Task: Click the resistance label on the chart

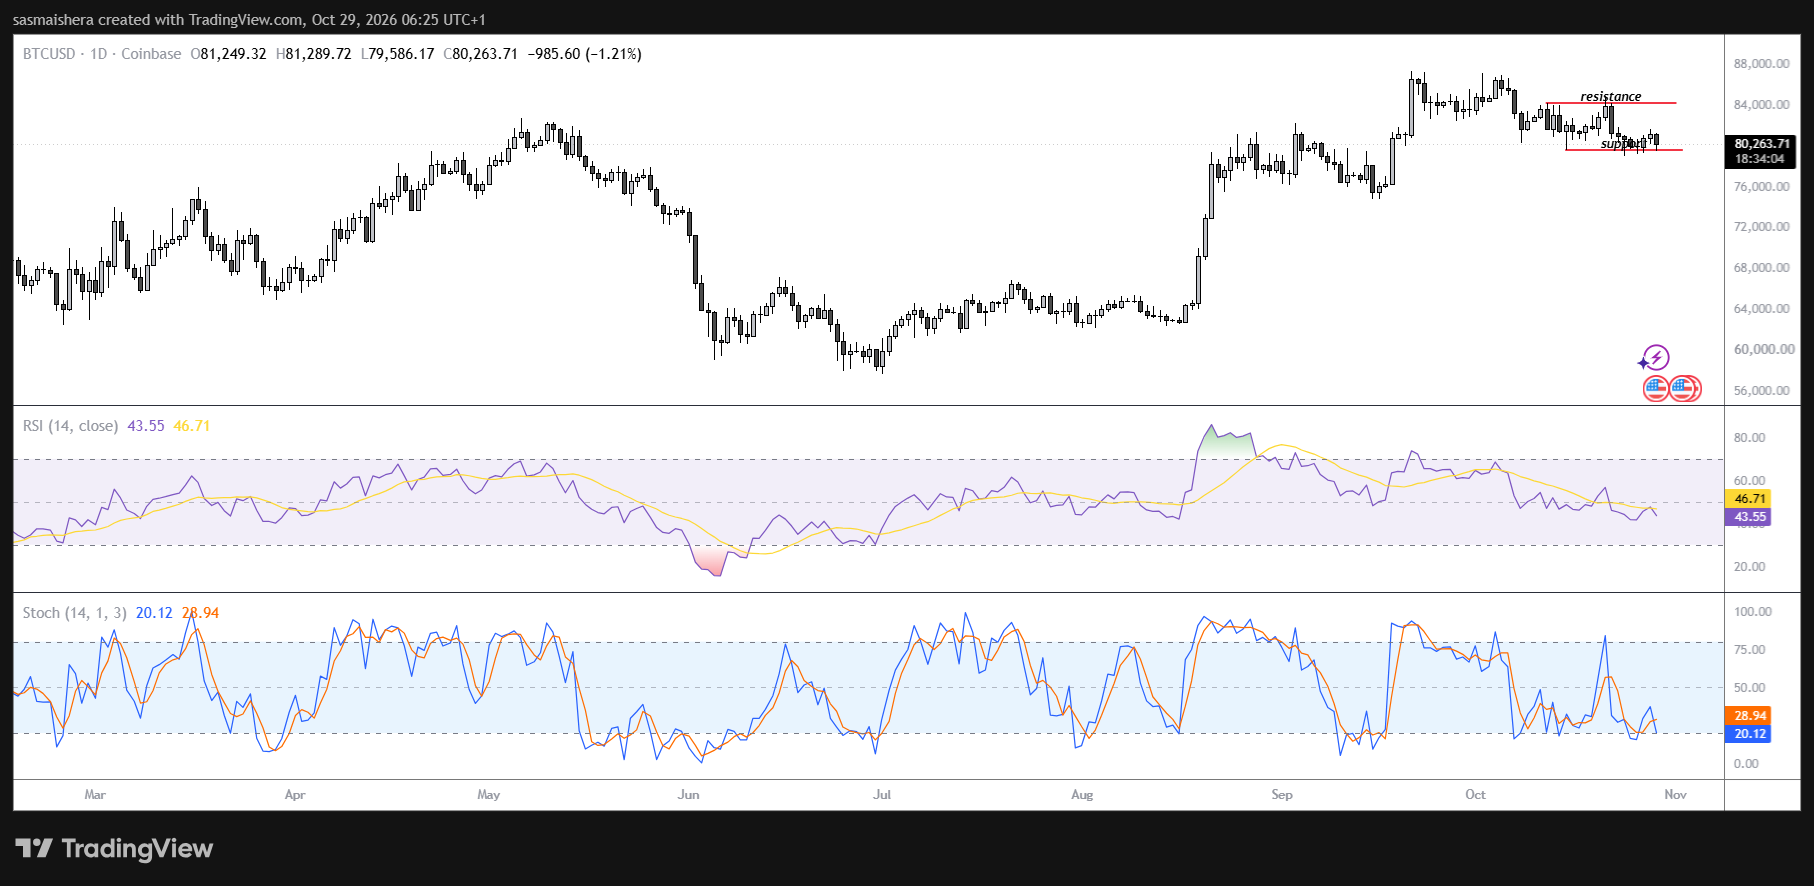Action: [1611, 96]
